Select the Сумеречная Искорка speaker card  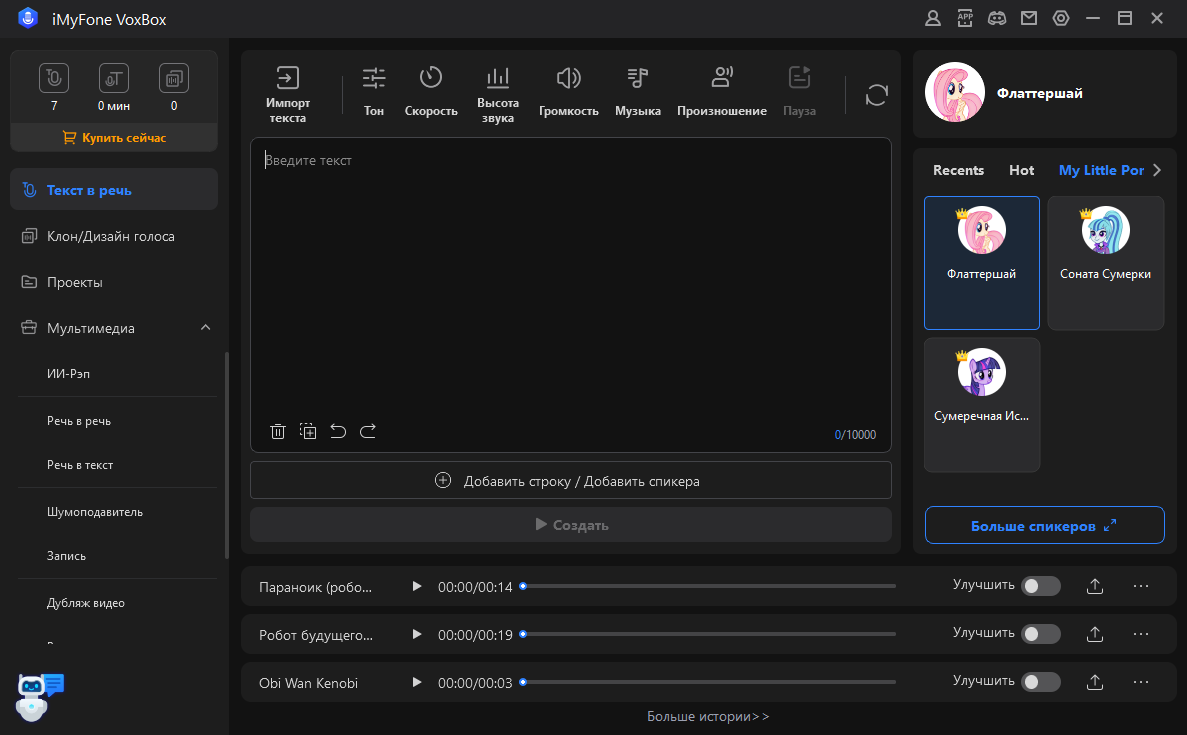coord(982,405)
